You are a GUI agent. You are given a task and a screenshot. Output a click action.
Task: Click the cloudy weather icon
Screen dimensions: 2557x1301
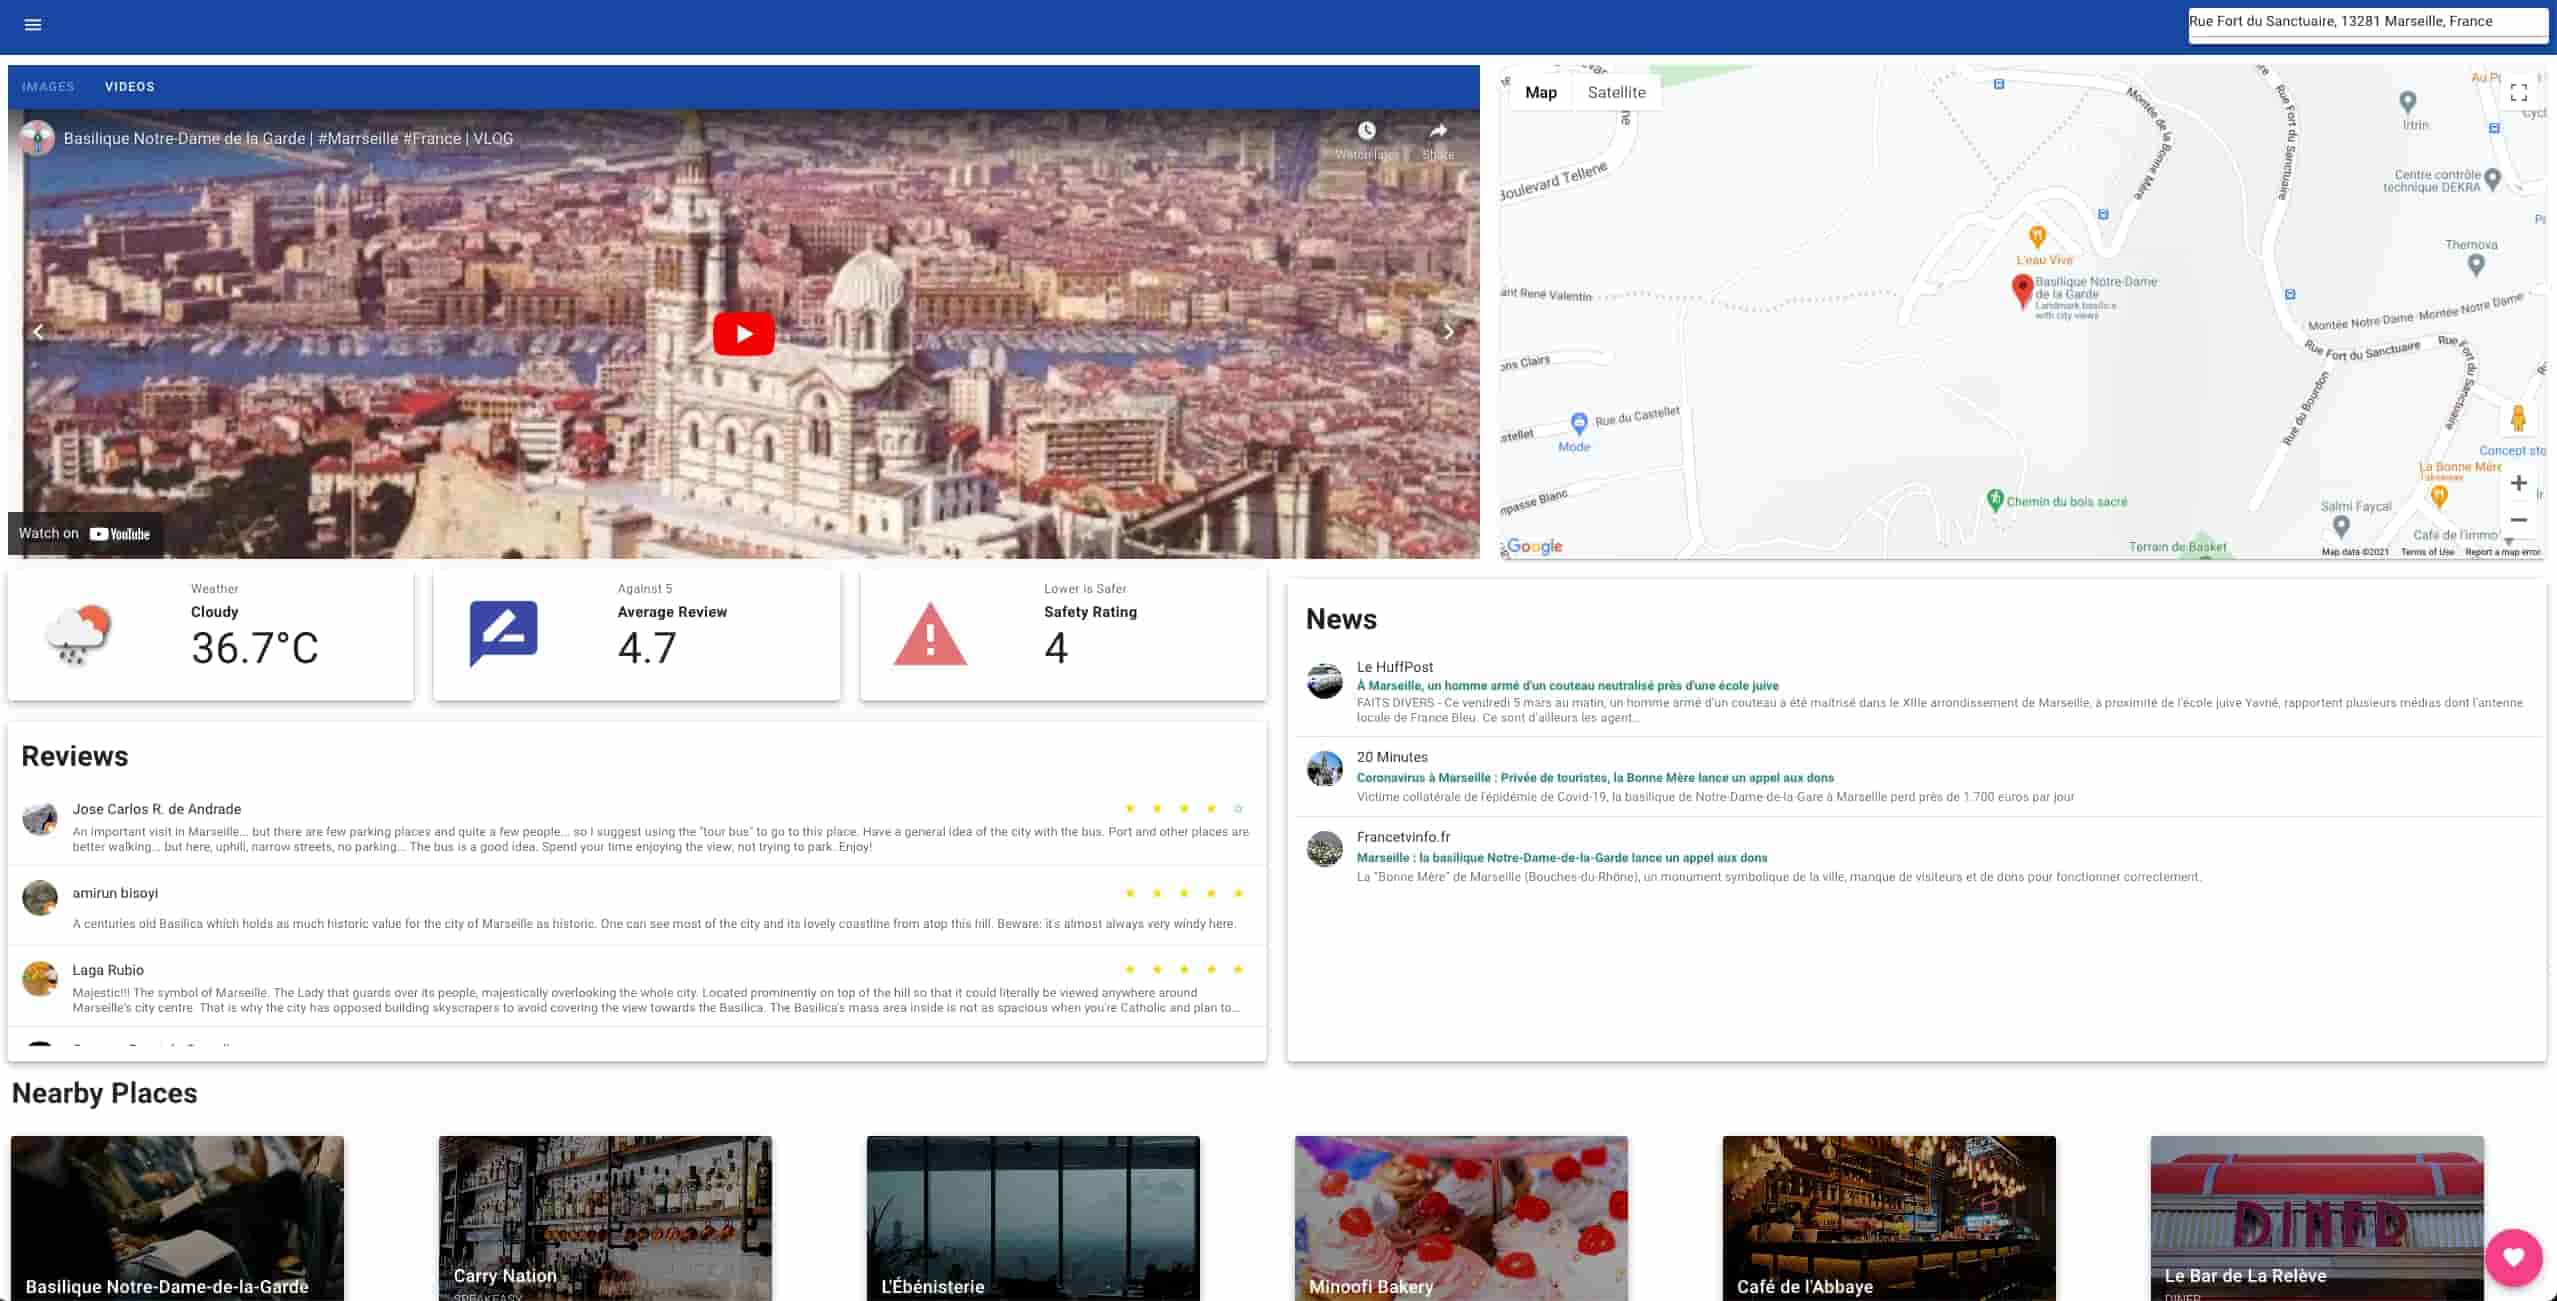point(78,634)
